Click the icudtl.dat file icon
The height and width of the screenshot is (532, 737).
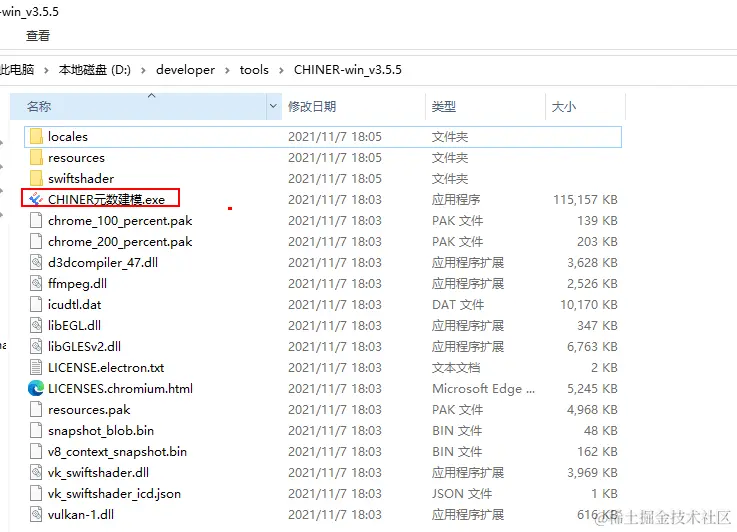coord(36,305)
